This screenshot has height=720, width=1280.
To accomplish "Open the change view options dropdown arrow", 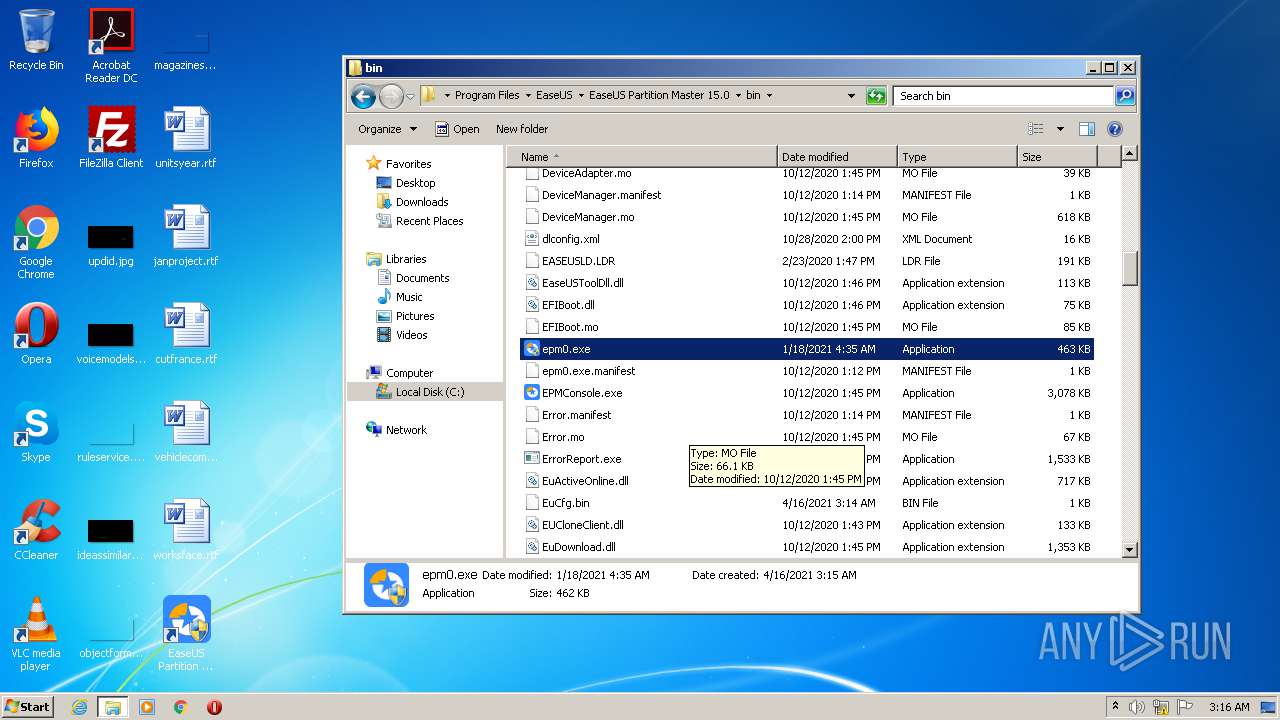I will coord(1060,129).
